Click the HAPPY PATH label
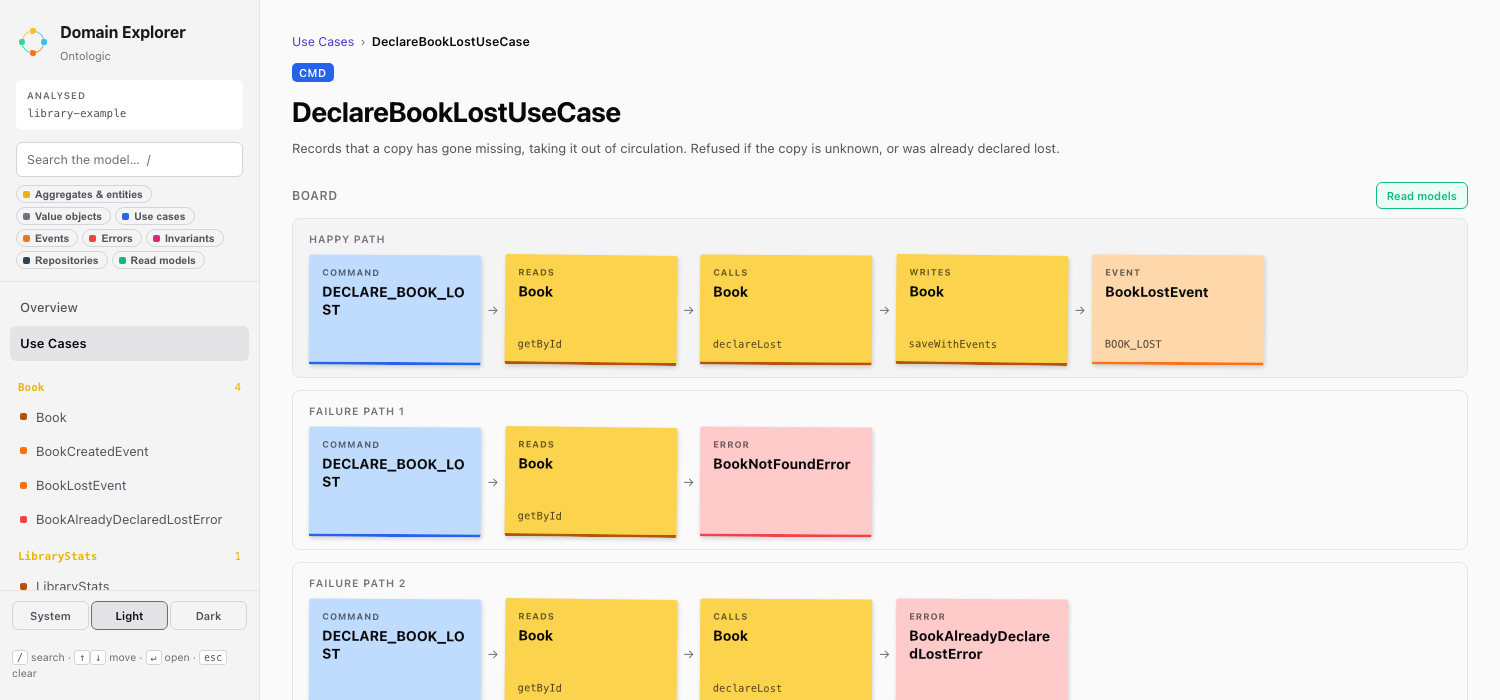This screenshot has height=700, width=1500. 347,239
